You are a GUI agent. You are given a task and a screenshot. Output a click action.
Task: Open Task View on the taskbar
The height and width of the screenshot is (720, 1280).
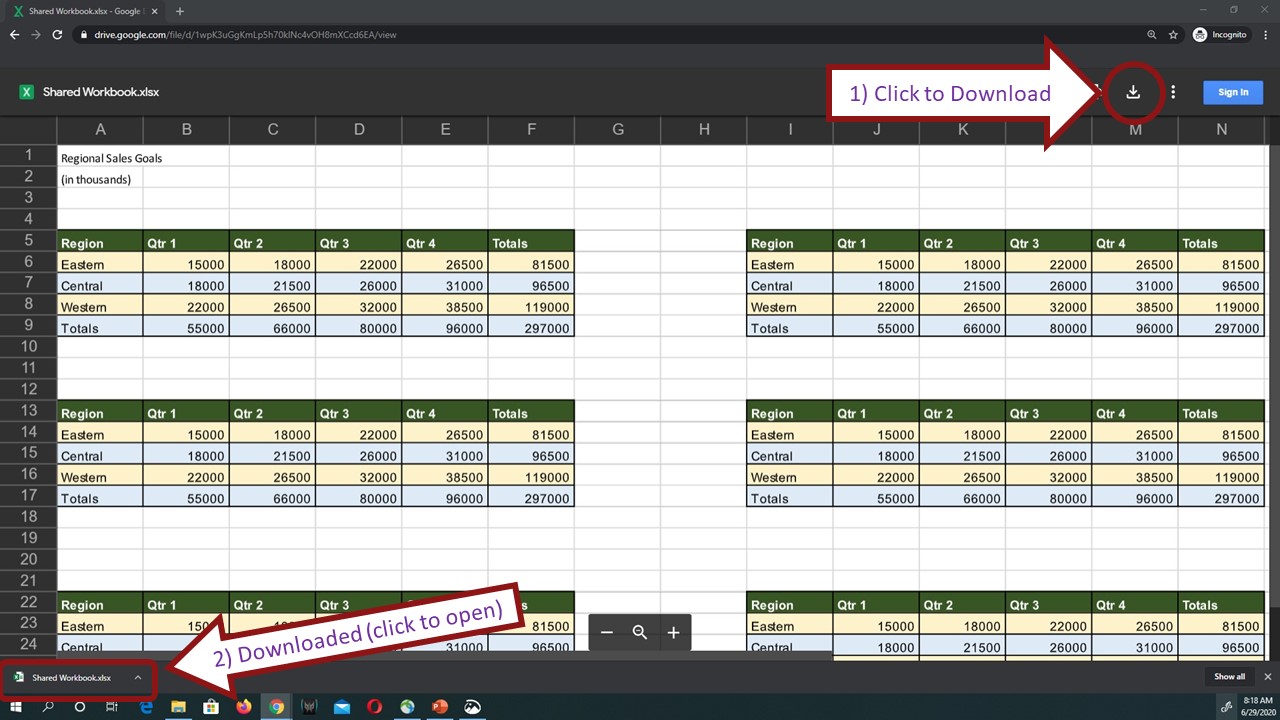(112, 707)
